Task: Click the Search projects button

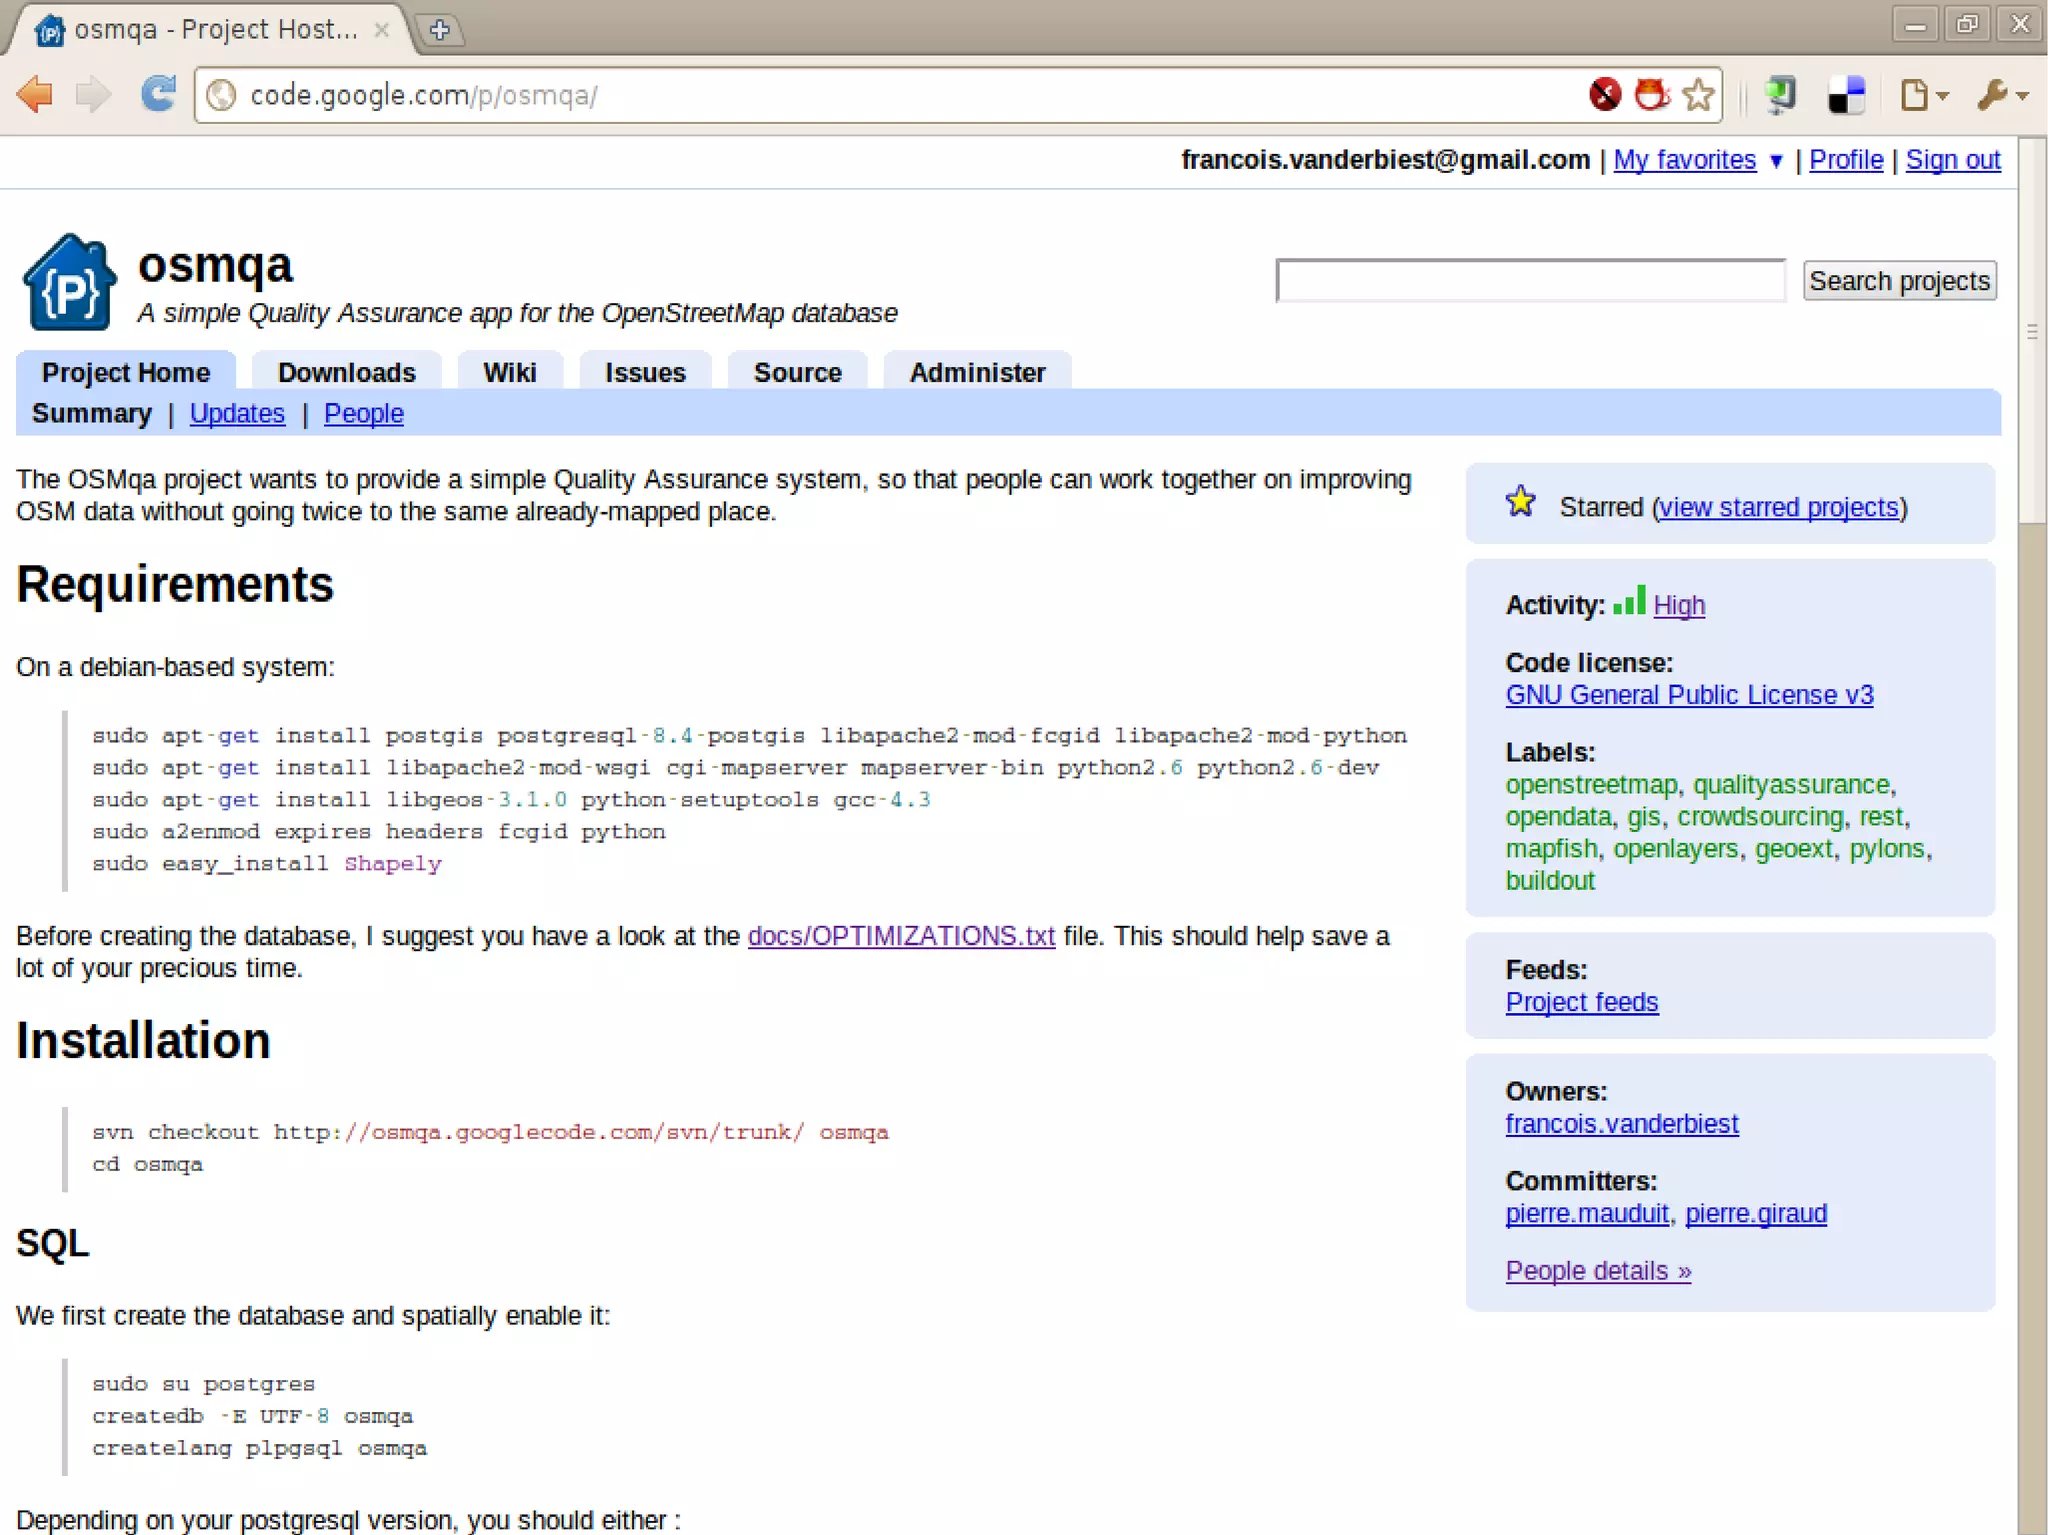Action: tap(1899, 281)
